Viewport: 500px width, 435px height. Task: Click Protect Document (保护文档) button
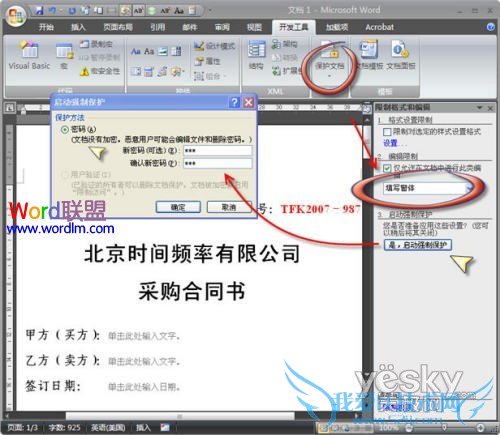coord(329,59)
